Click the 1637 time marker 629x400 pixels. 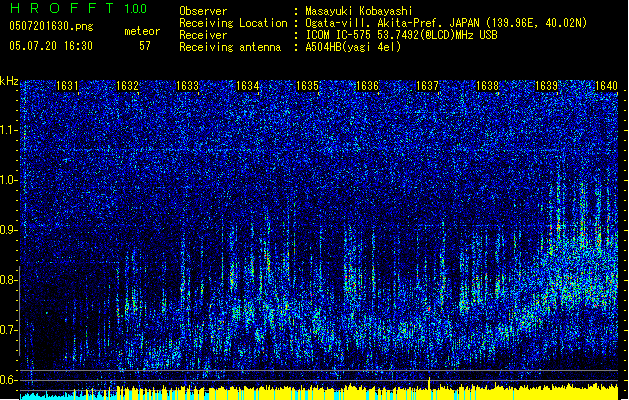click(427, 86)
